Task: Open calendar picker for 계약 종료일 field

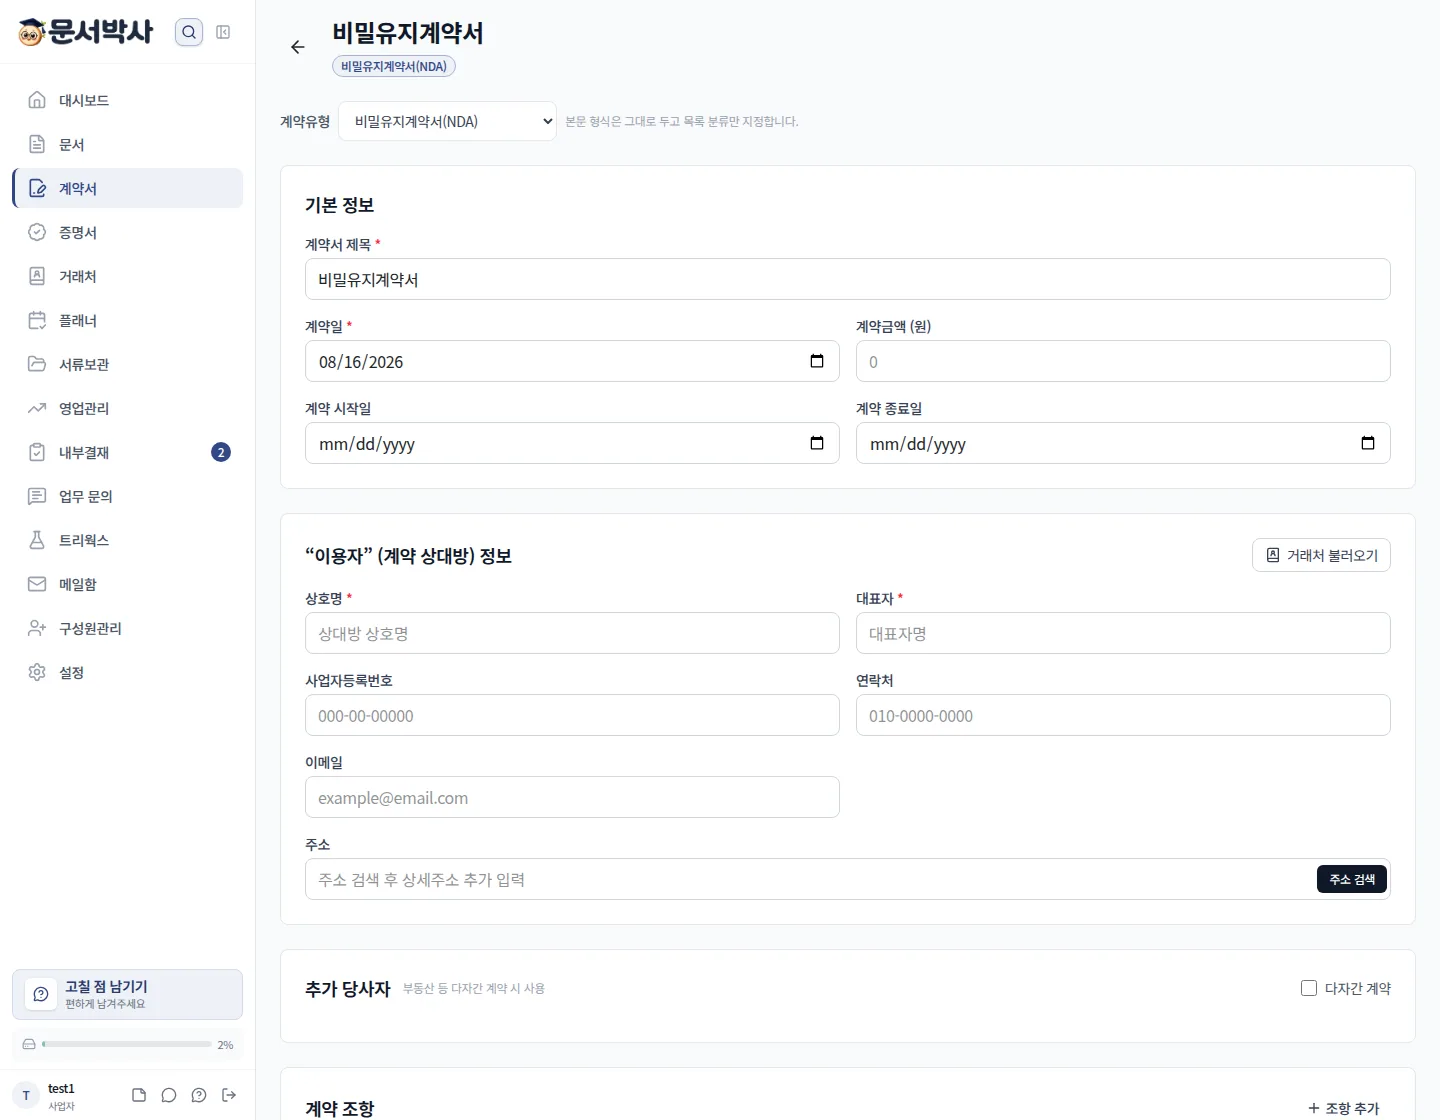Action: pos(1368,443)
